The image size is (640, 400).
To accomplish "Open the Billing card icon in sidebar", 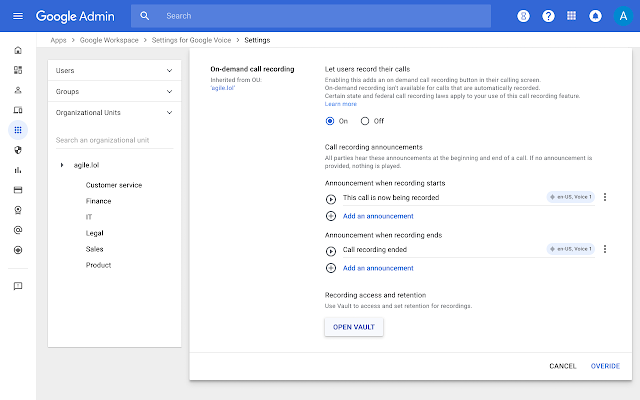I will (17, 189).
